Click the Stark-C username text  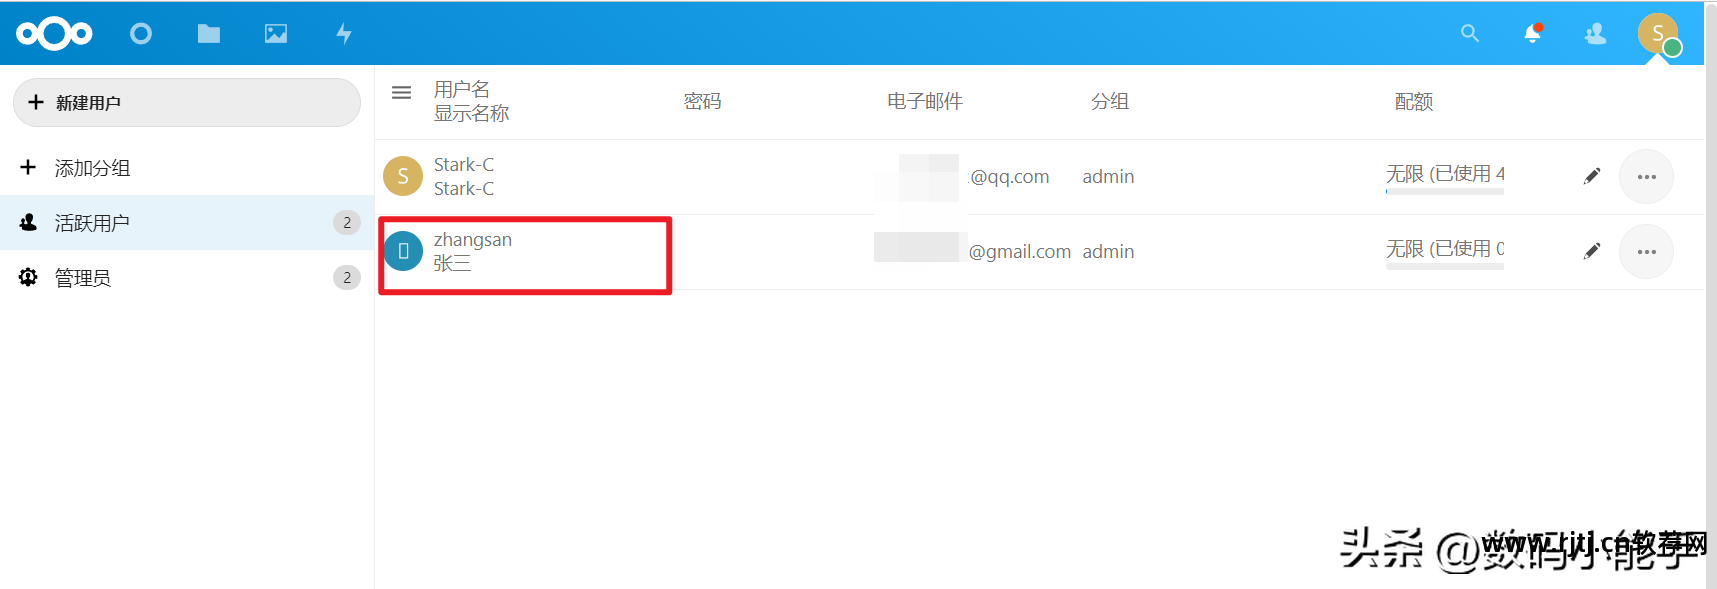(x=464, y=165)
